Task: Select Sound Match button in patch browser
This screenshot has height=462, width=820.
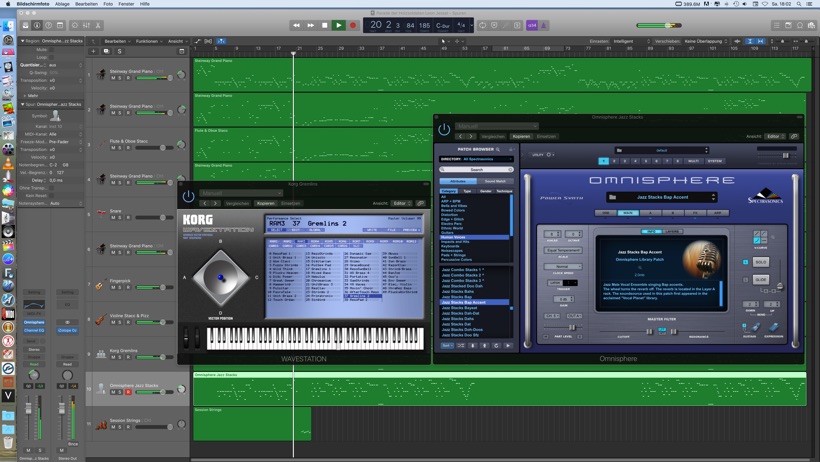Action: click(495, 181)
